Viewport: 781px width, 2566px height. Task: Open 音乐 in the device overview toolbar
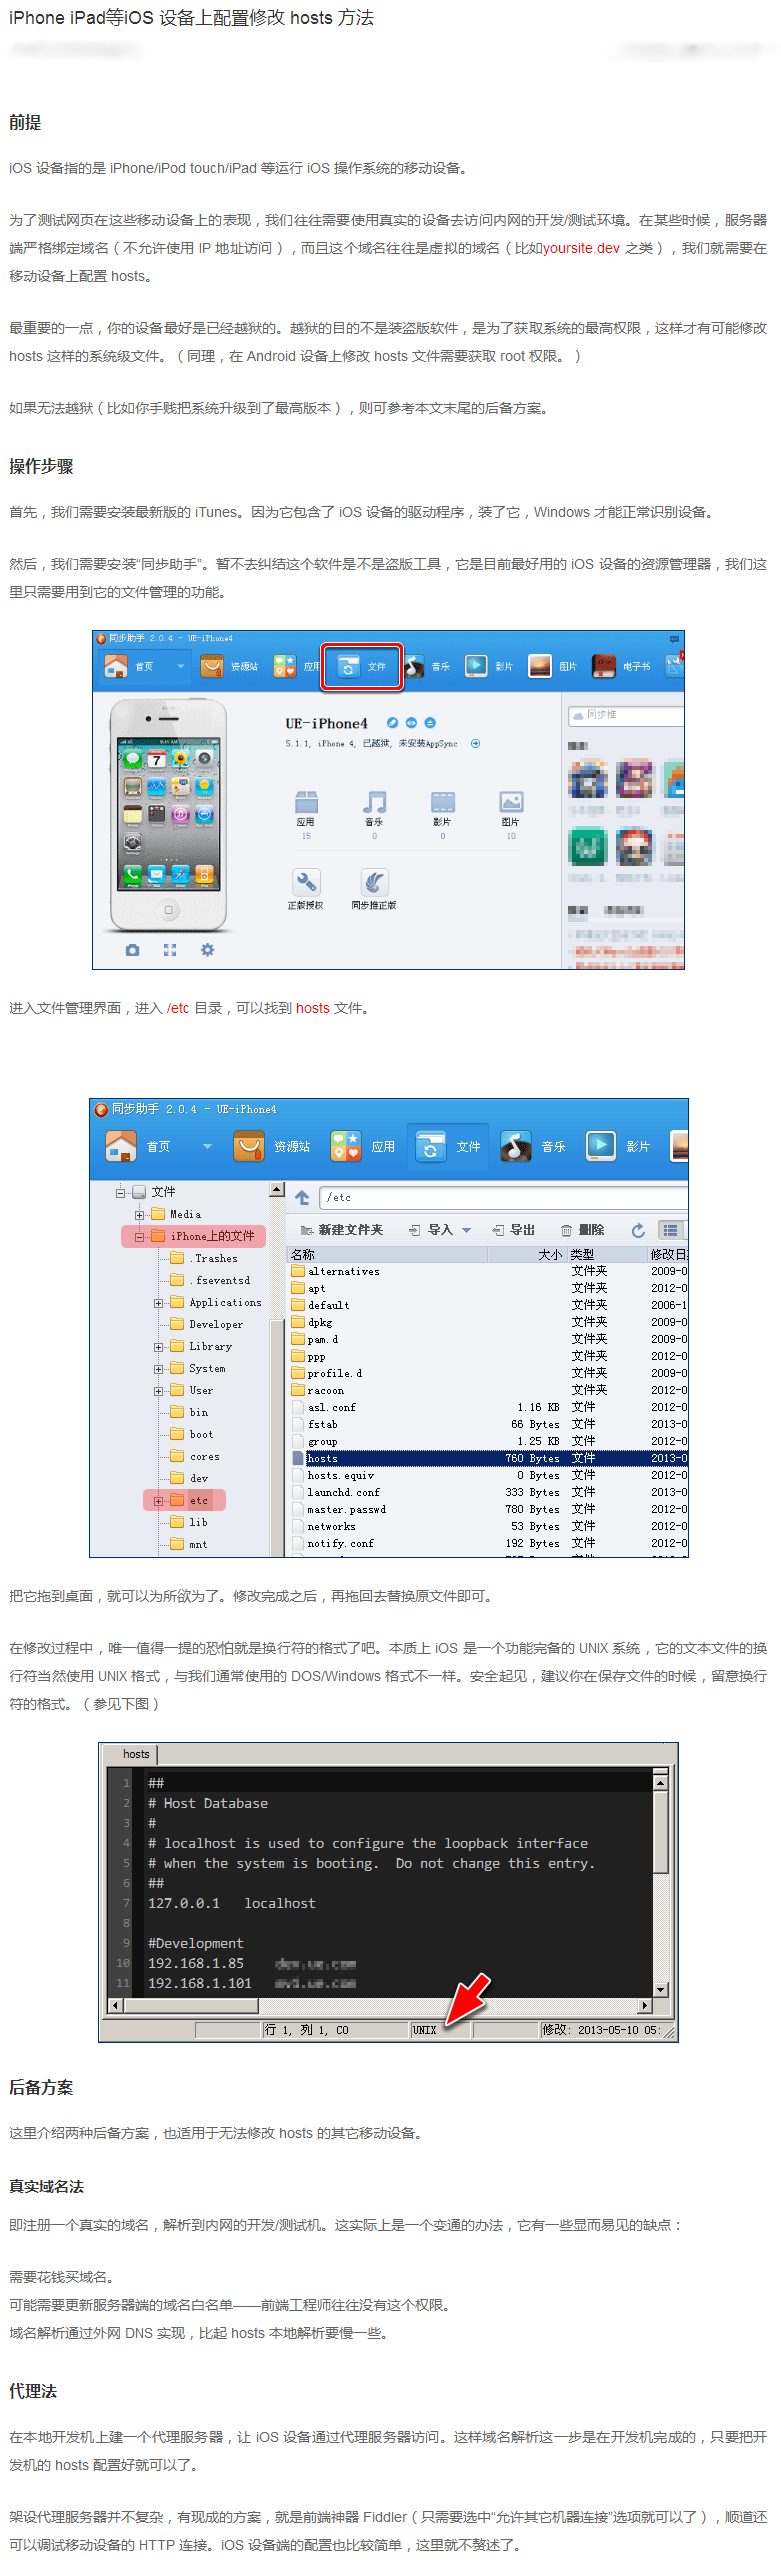click(x=428, y=666)
